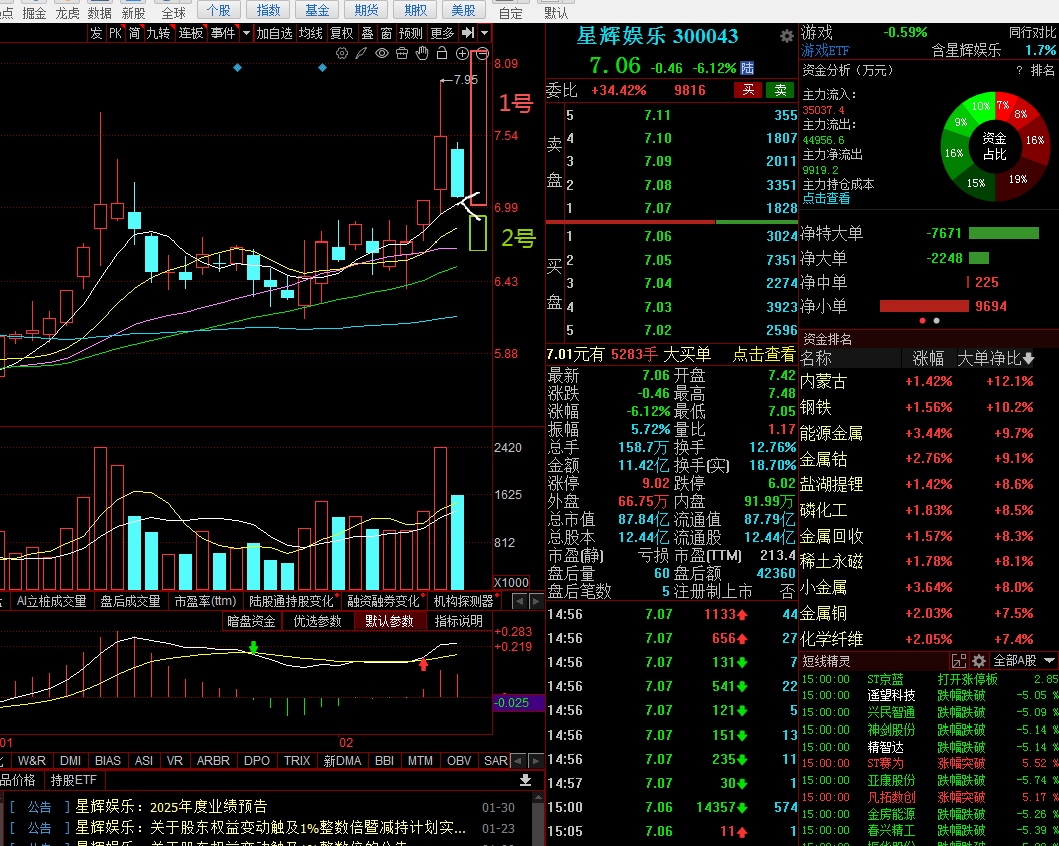Select the 默认参数 option
Screen dimensions: 1059x846
(x=389, y=621)
